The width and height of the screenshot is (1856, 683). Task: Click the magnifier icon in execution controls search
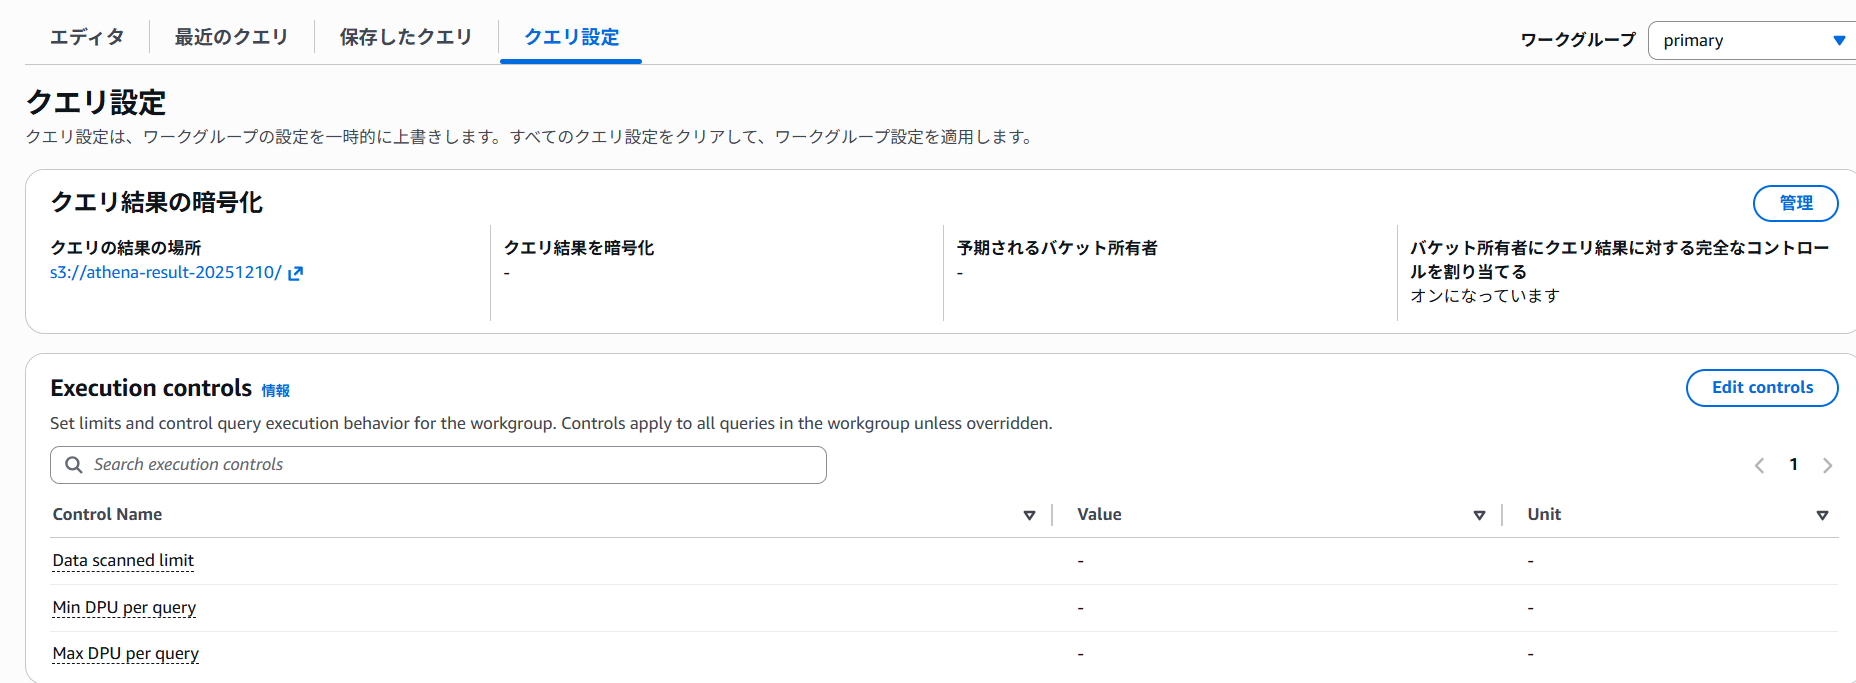coord(73,465)
